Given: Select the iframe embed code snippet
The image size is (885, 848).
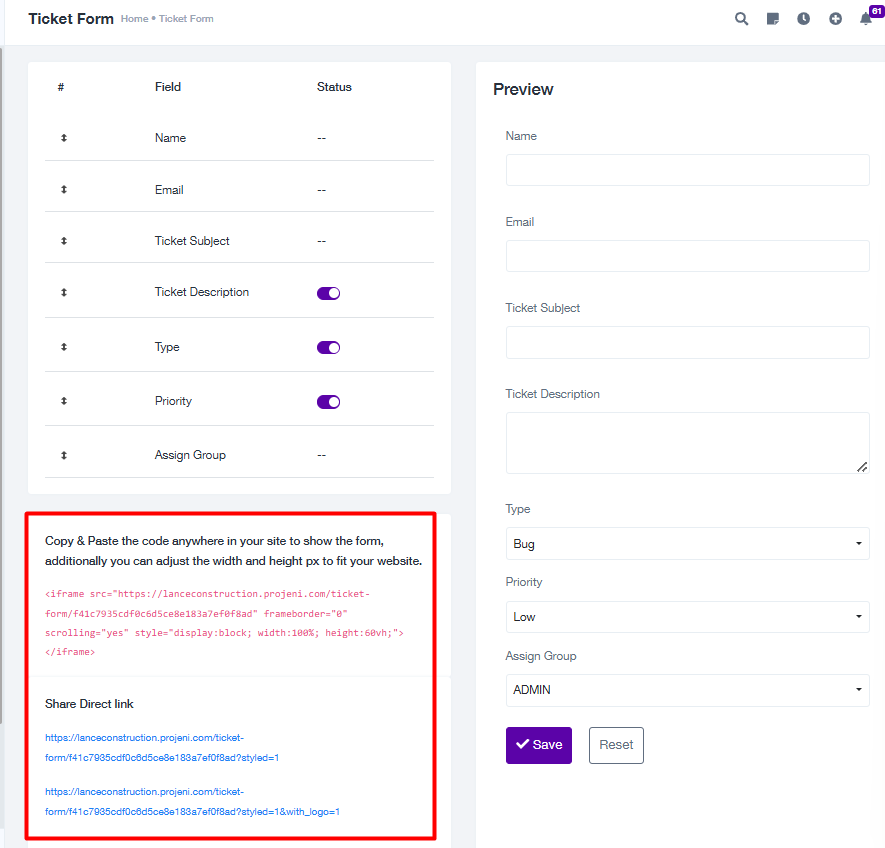Looking at the screenshot, I should tap(224, 623).
